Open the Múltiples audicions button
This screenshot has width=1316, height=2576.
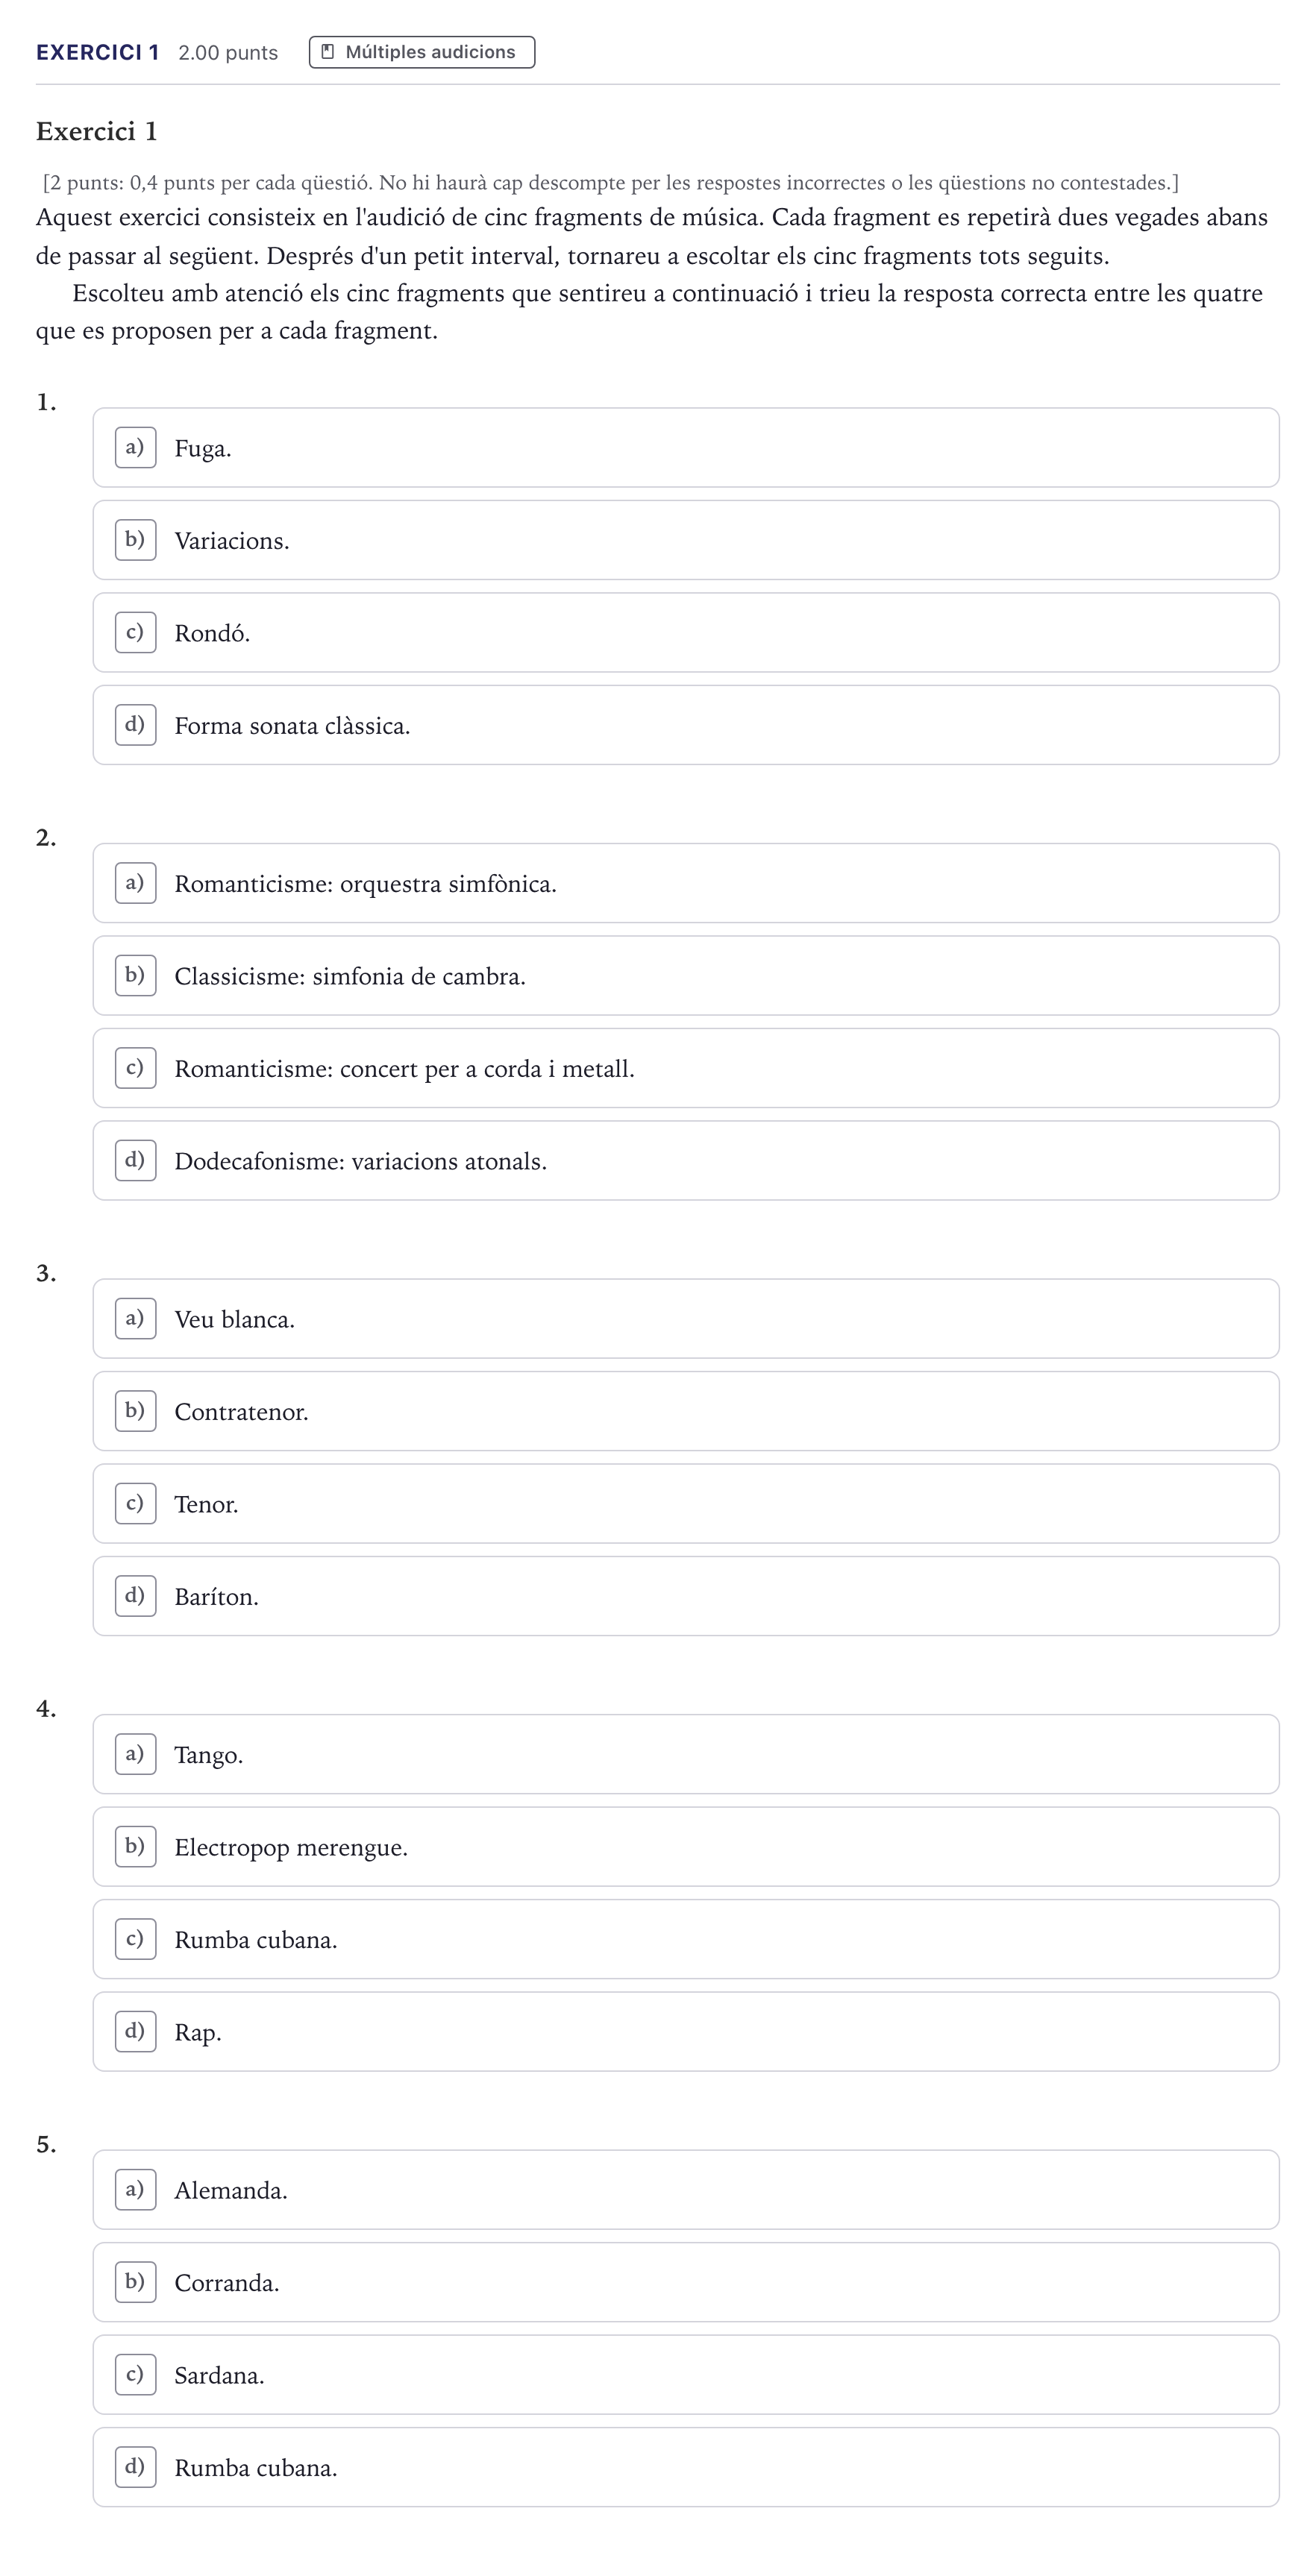[422, 52]
